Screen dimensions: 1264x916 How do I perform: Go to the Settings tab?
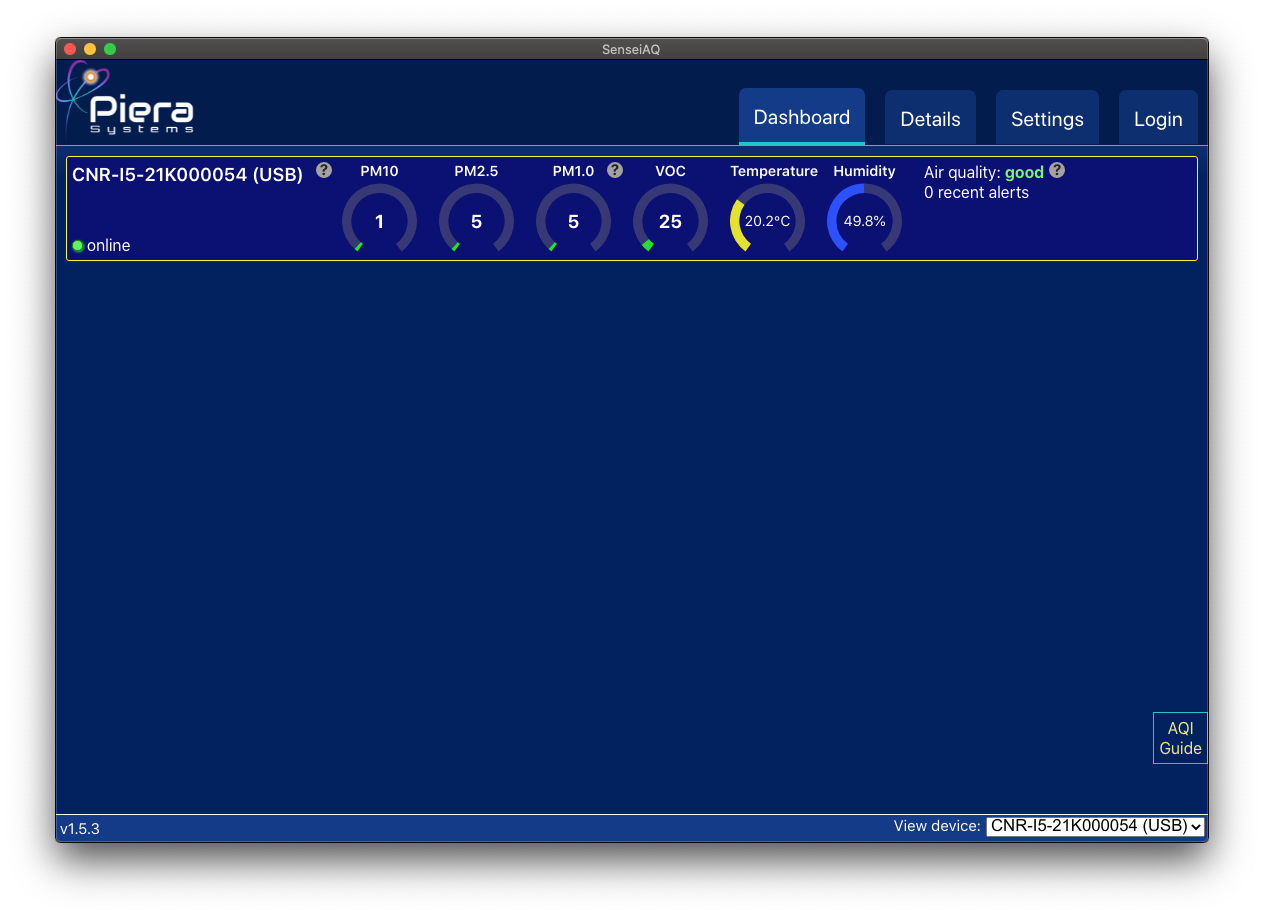tap(1047, 119)
